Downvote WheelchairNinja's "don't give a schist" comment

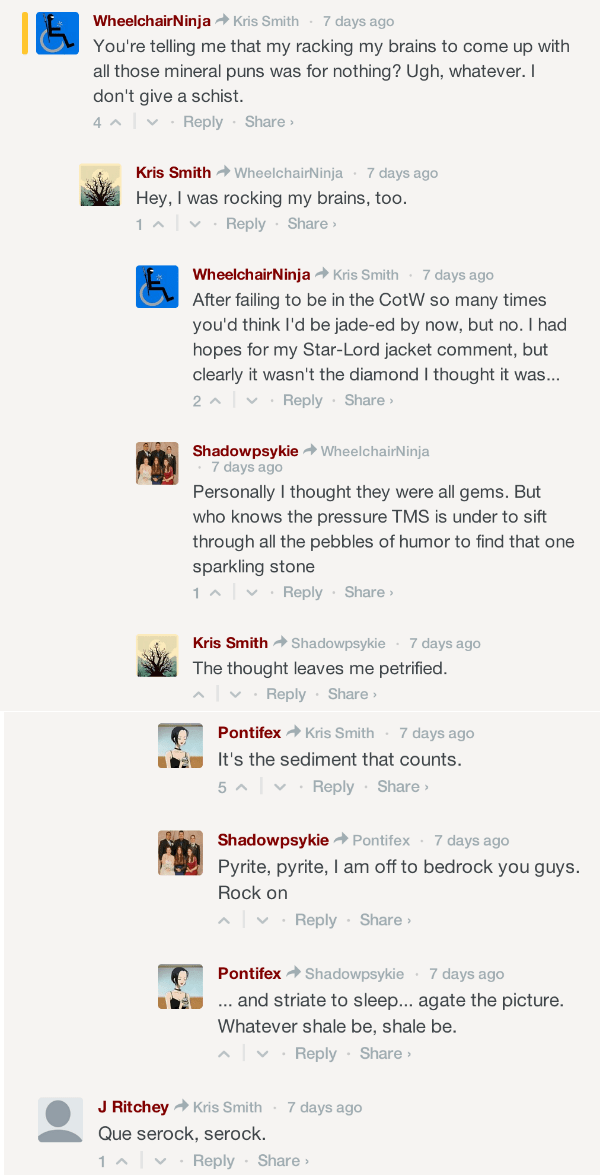152,122
